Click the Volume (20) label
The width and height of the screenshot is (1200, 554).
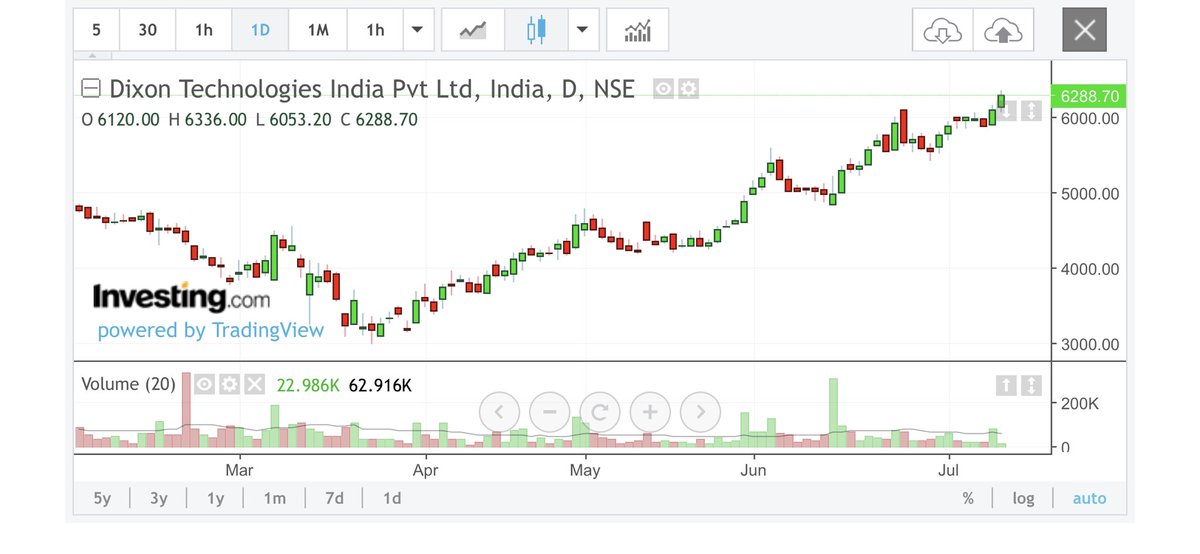[x=128, y=384]
